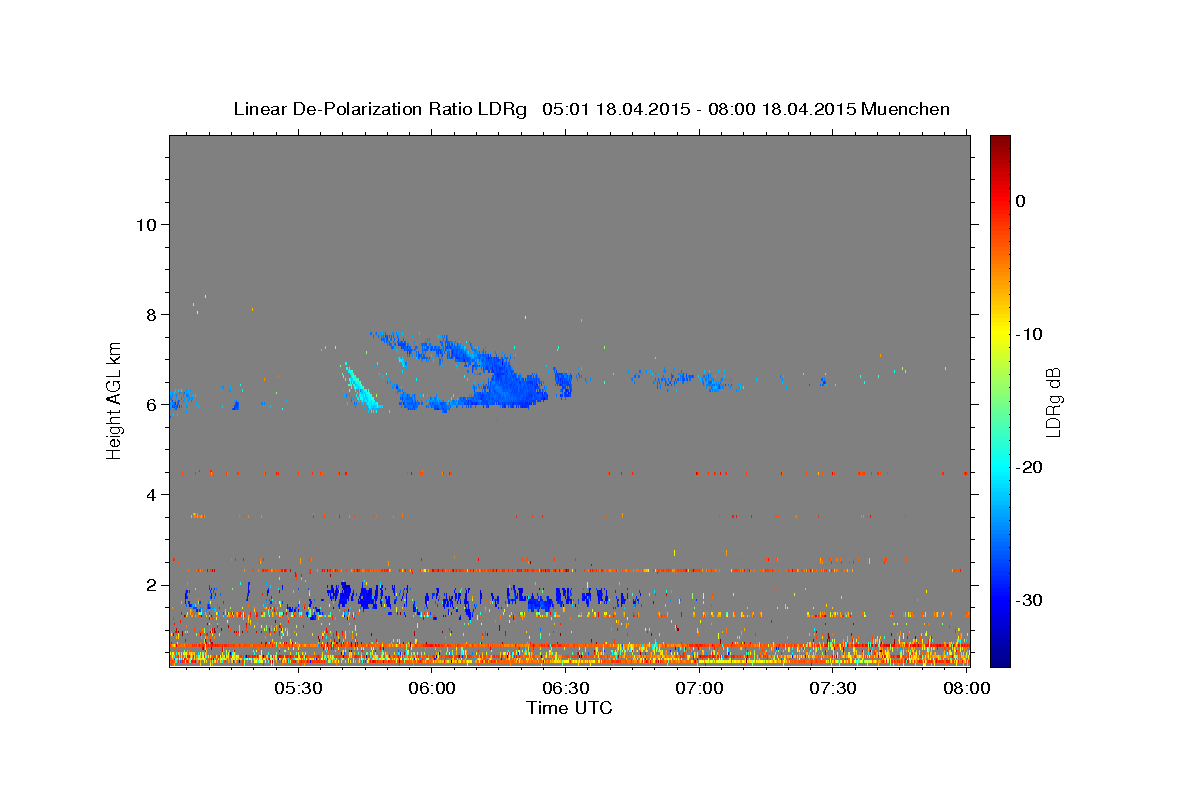Viewport: 1200px width, 800px height.
Task: Click the 'Muenchen' location label in the title
Action: tap(906, 109)
